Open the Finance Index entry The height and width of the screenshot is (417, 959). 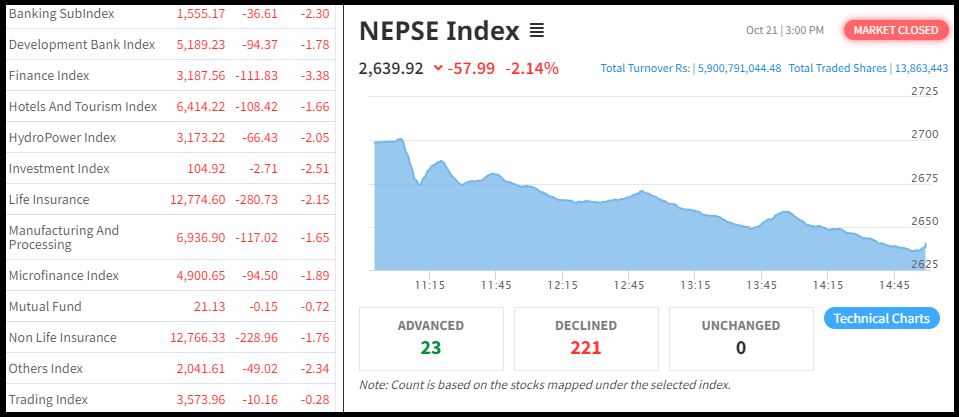point(49,76)
